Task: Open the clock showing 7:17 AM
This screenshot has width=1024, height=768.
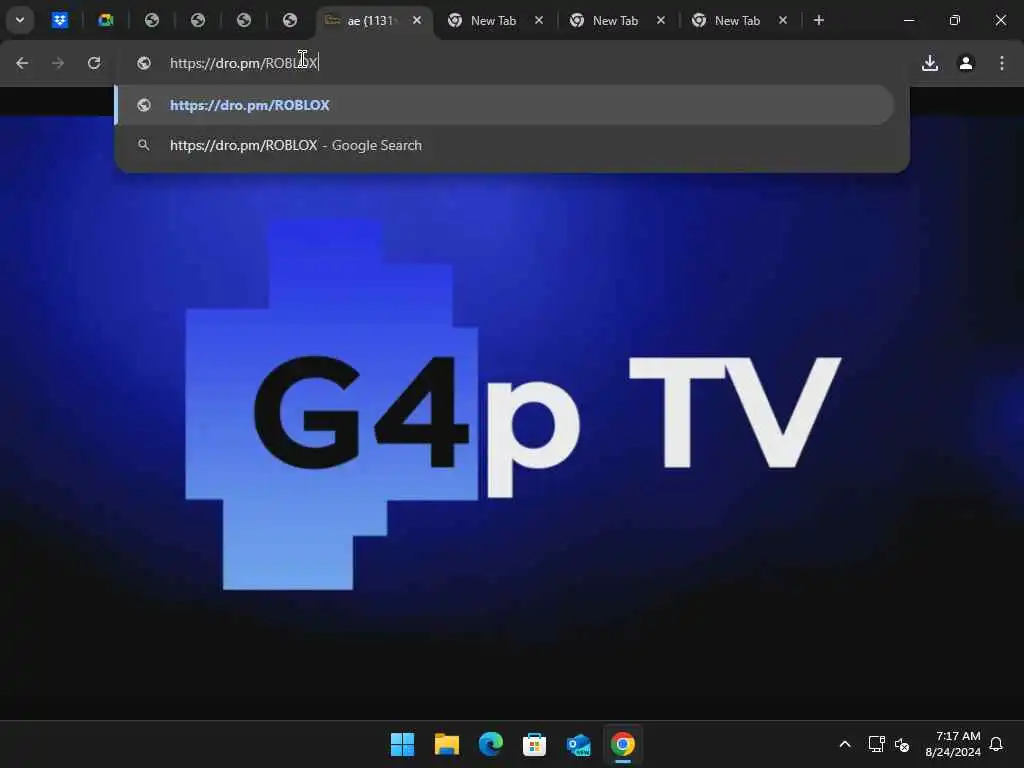Action: [953, 744]
